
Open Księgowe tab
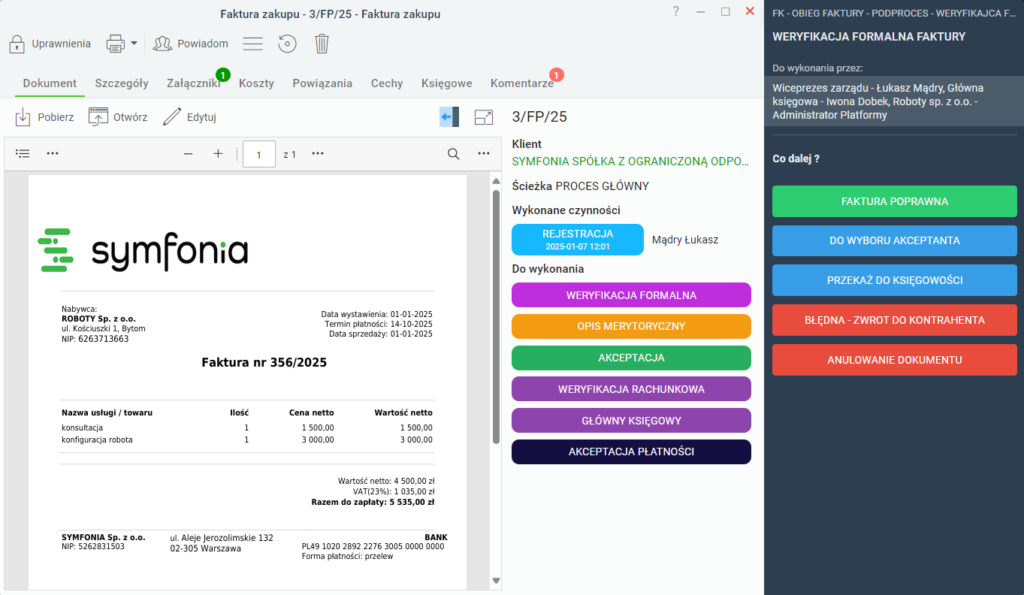point(447,84)
